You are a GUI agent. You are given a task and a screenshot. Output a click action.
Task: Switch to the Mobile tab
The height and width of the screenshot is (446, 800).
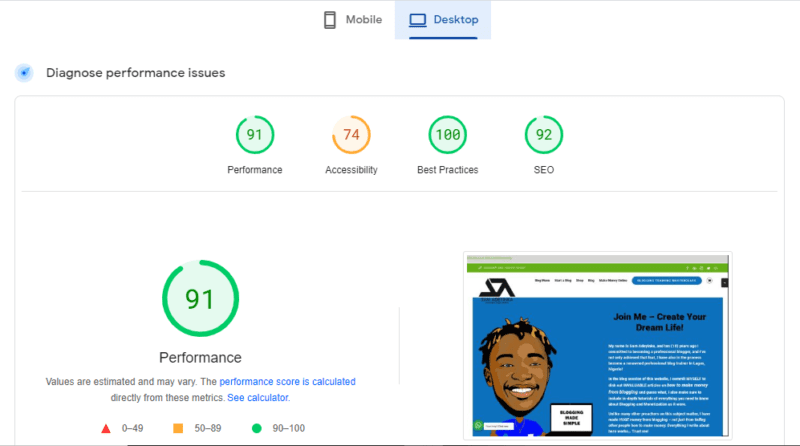coord(353,20)
